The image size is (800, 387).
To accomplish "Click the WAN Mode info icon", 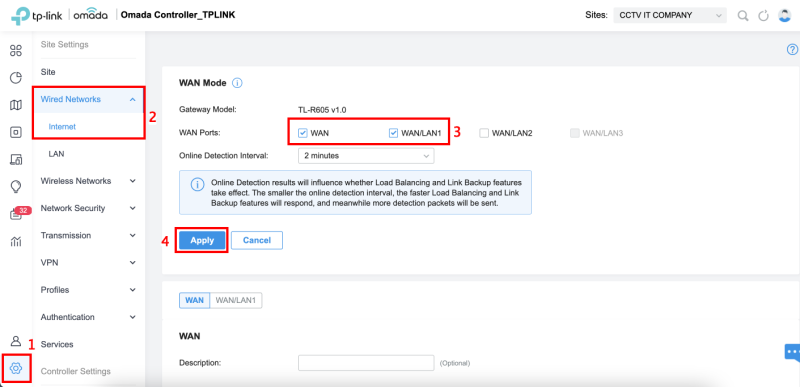I will (x=237, y=83).
